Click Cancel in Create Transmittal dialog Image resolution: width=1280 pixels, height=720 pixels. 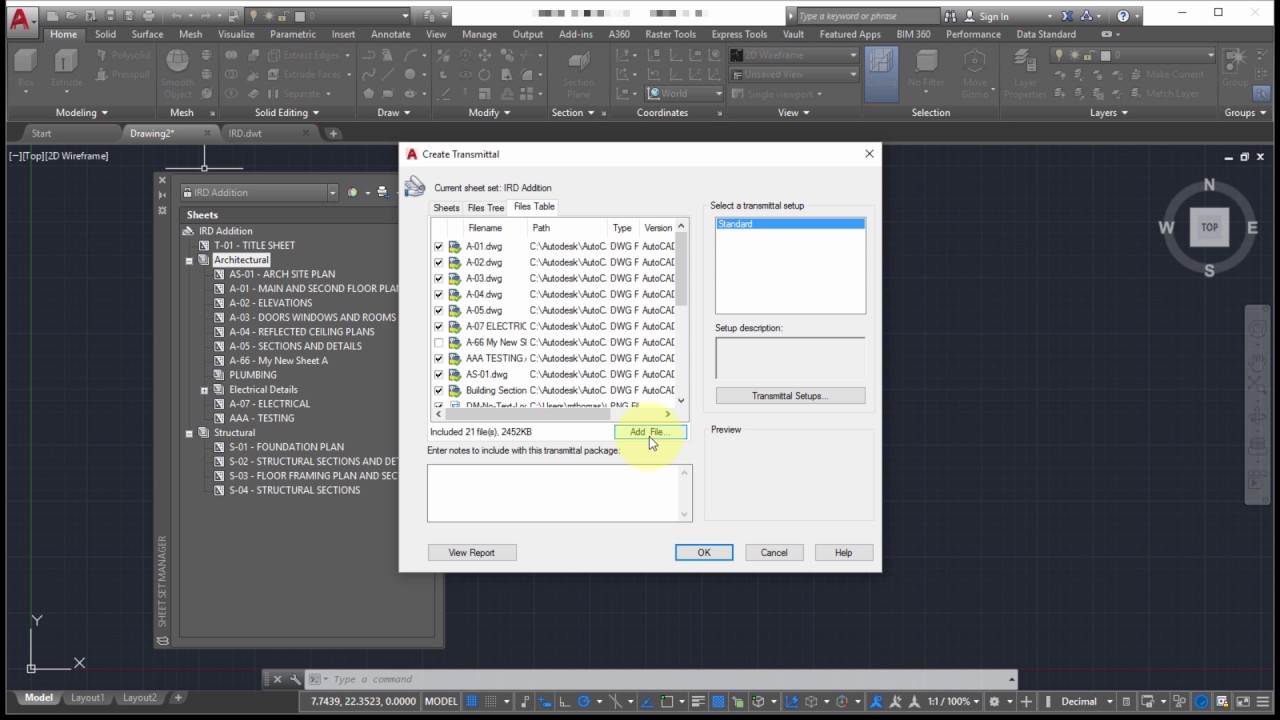pyautogui.click(x=774, y=552)
